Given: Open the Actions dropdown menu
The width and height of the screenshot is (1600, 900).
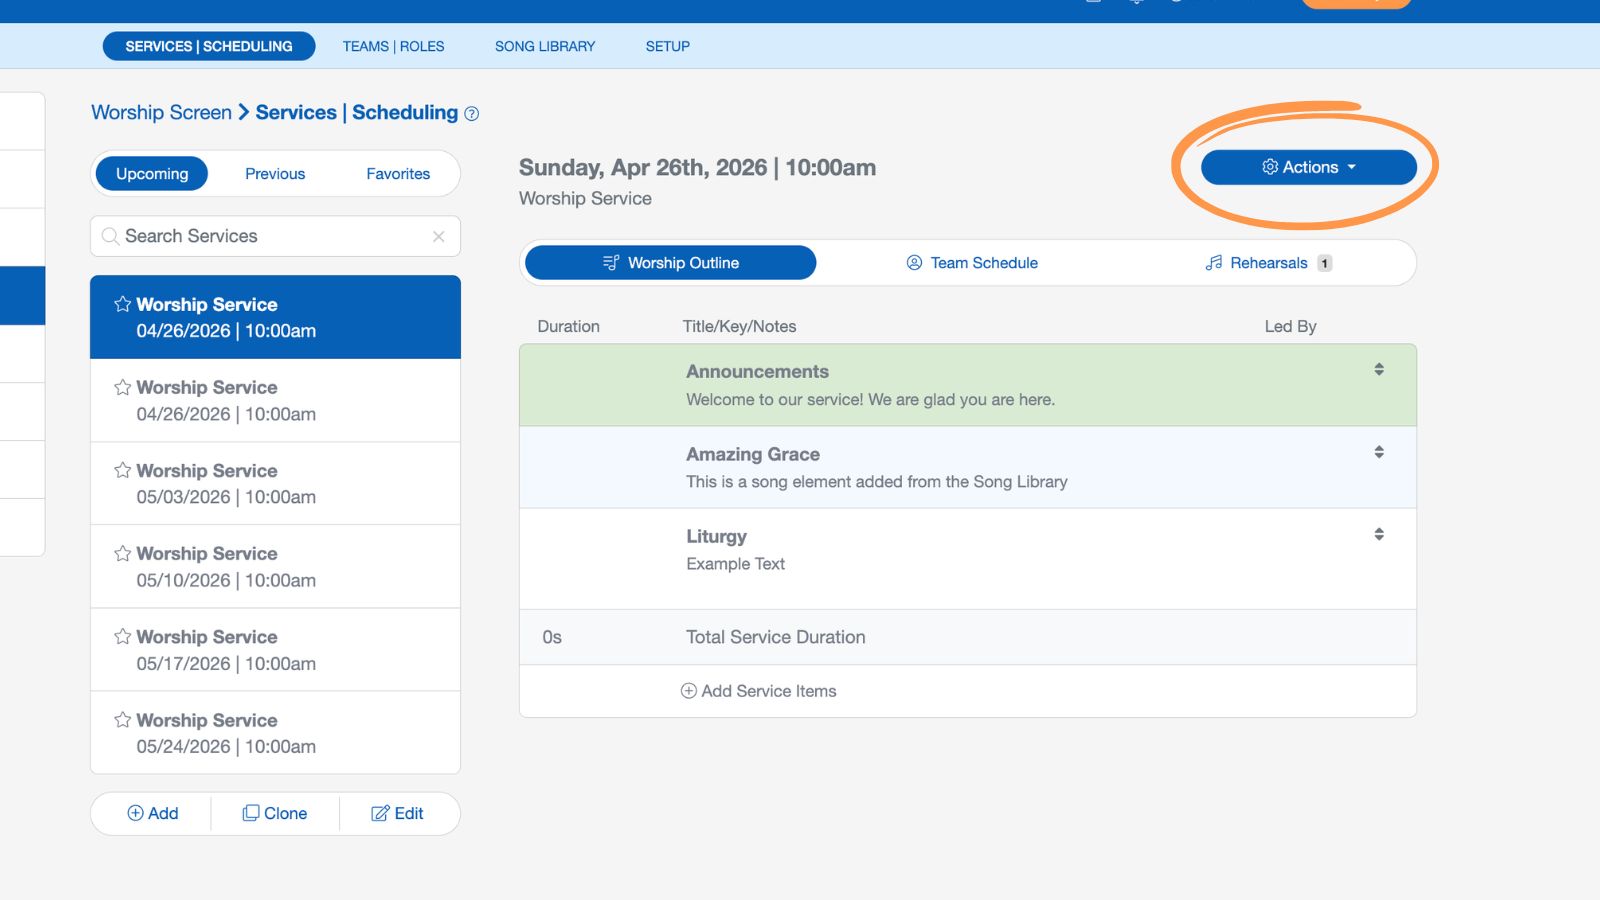Looking at the screenshot, I should [1308, 167].
